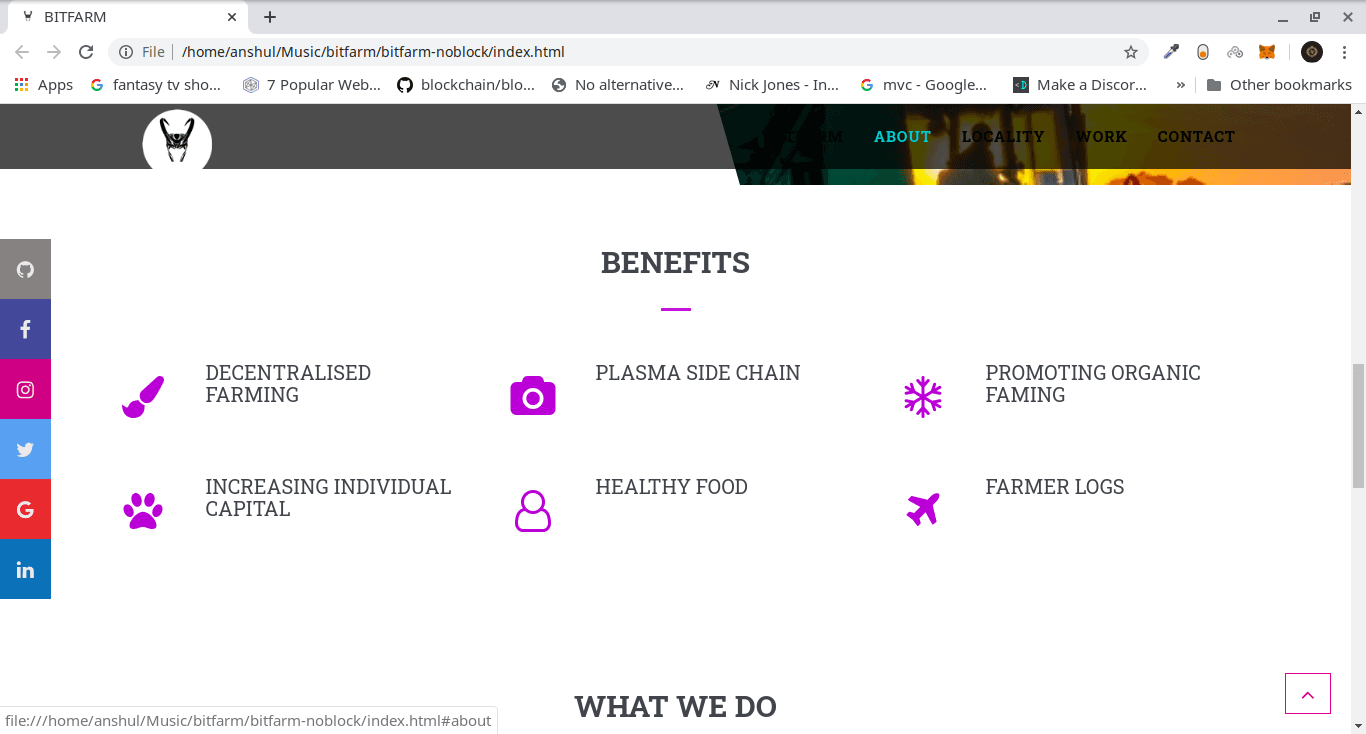Image resolution: width=1366 pixels, height=734 pixels.
Task: Bookmark this page with the star icon
Action: pos(1131,52)
